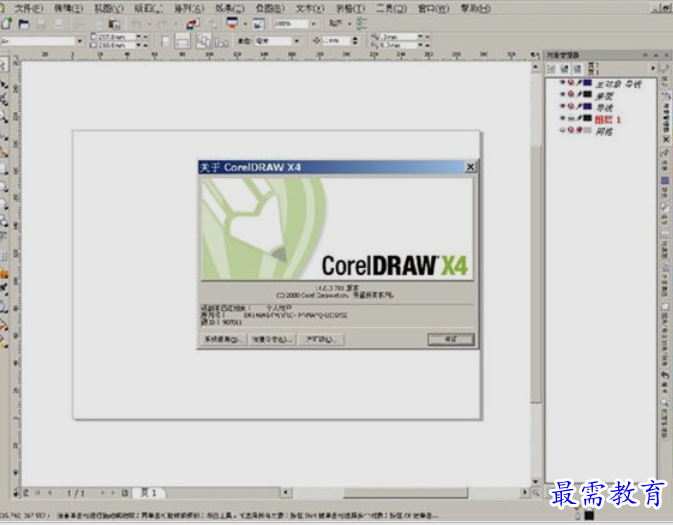Image resolution: width=673 pixels, height=525 pixels.
Task: Click the System Info (系统信息) button
Action: [223, 339]
